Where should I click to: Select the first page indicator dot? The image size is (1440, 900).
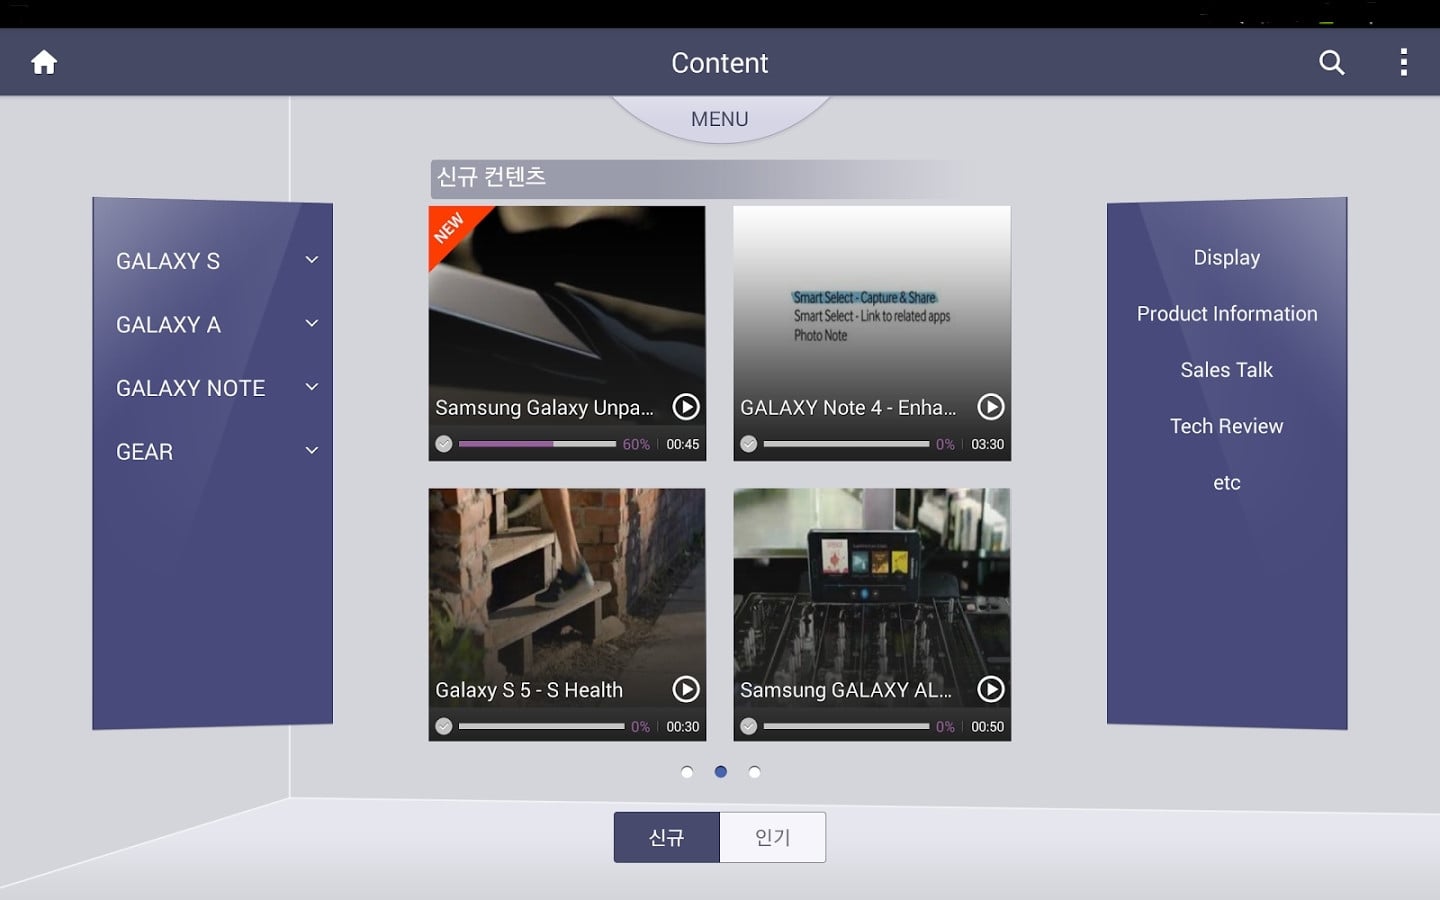pos(687,772)
